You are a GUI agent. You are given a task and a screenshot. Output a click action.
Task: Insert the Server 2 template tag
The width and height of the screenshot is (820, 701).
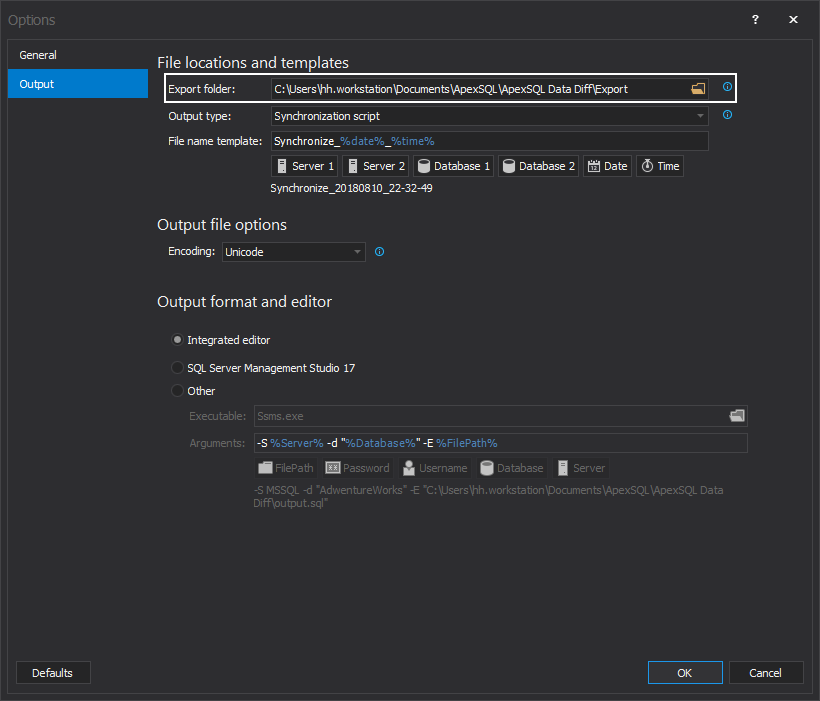point(375,166)
